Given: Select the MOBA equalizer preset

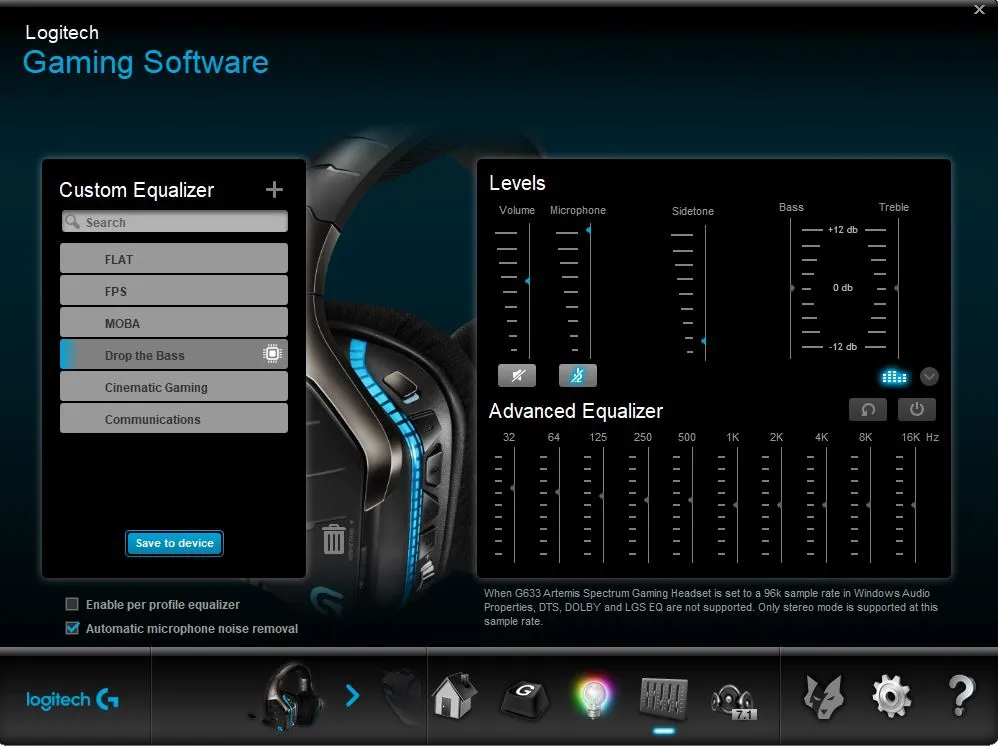Looking at the screenshot, I should point(174,322).
